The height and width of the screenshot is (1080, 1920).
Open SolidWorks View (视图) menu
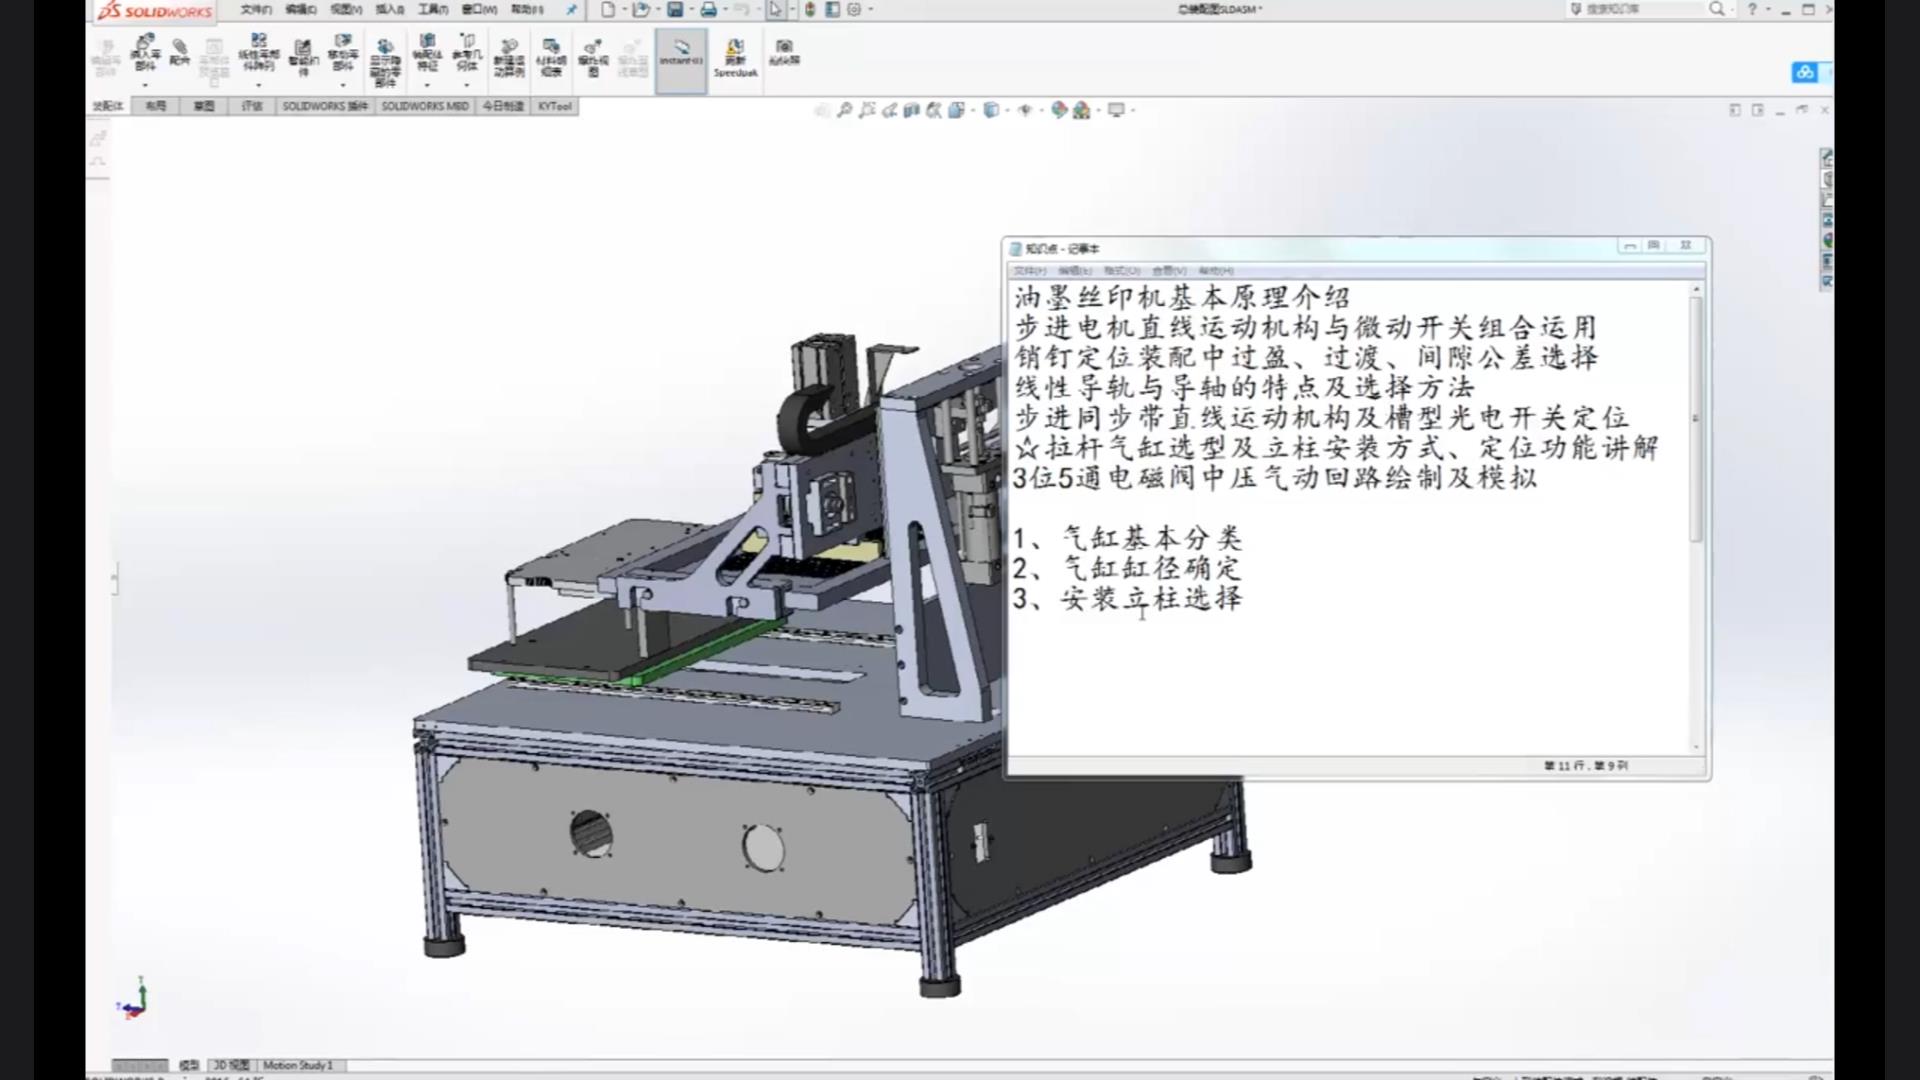click(346, 9)
